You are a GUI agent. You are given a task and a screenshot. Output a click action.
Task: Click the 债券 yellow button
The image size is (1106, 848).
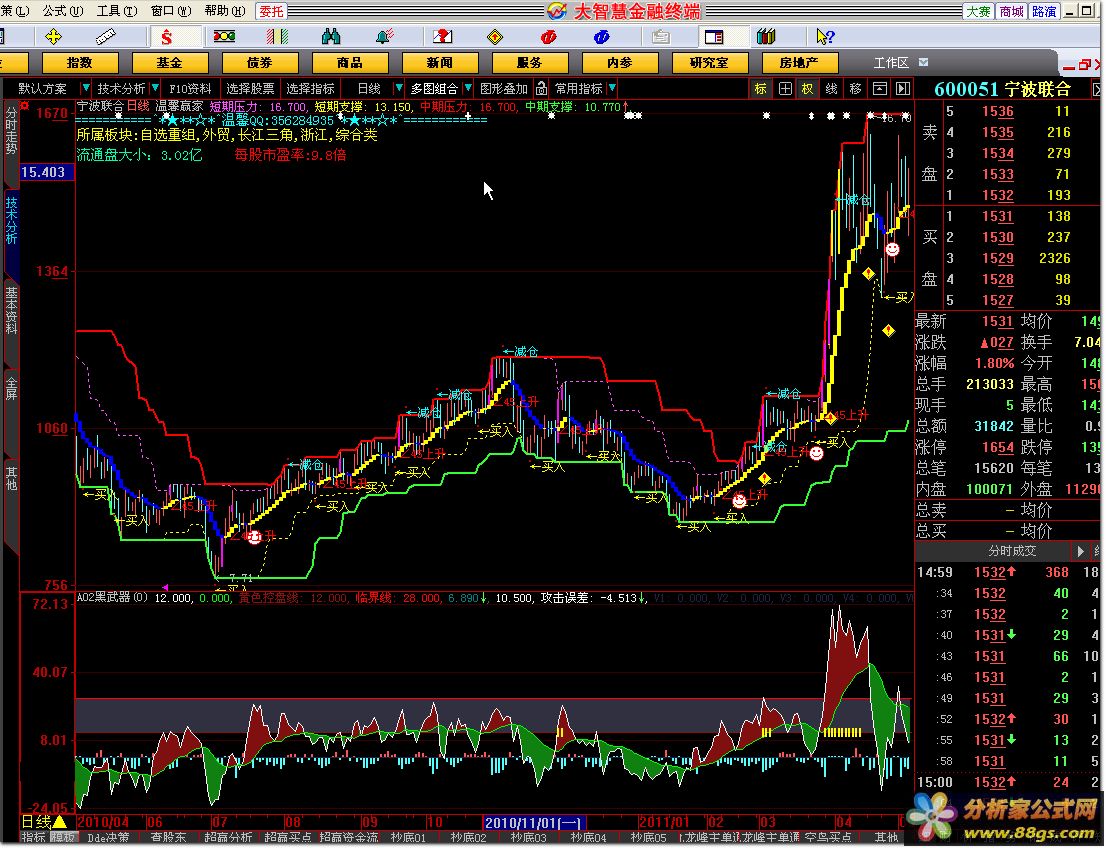click(x=260, y=63)
